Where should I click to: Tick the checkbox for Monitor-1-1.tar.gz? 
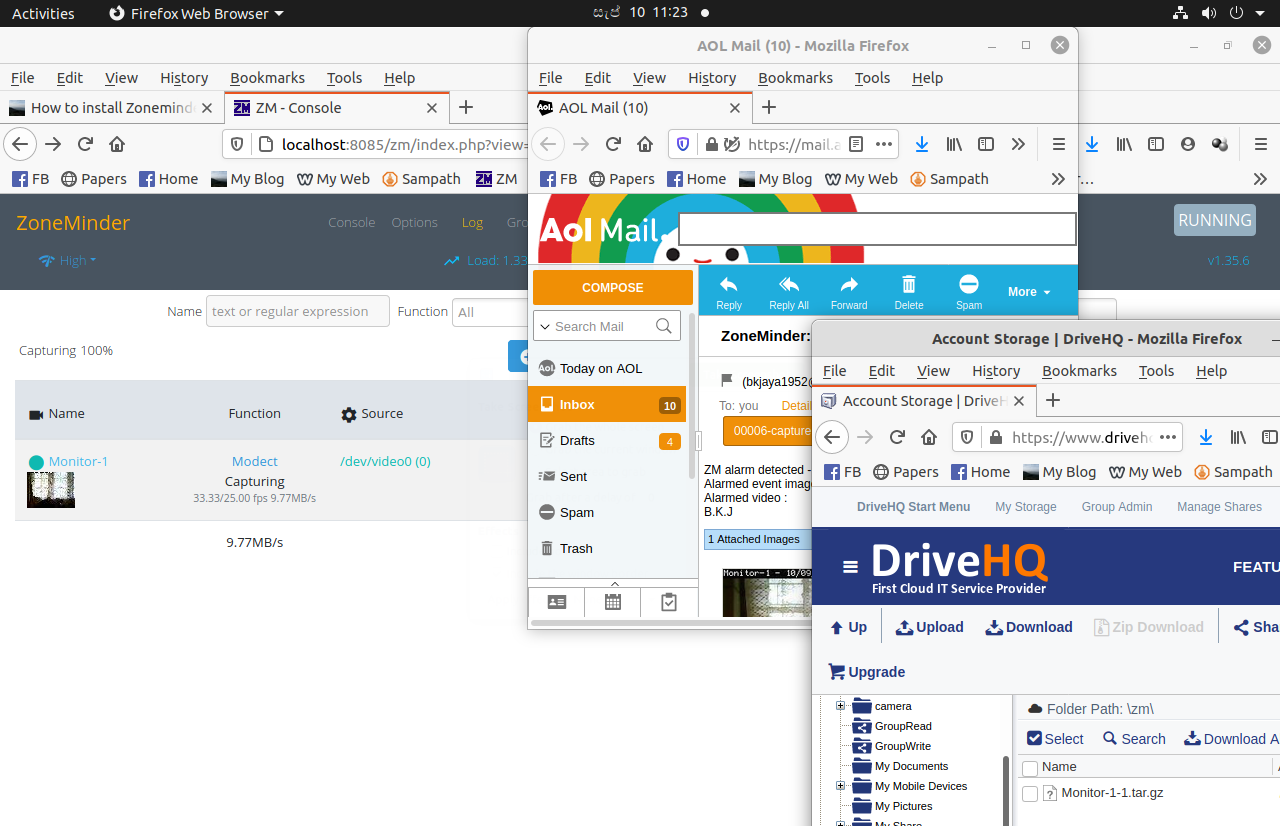coord(1029,794)
